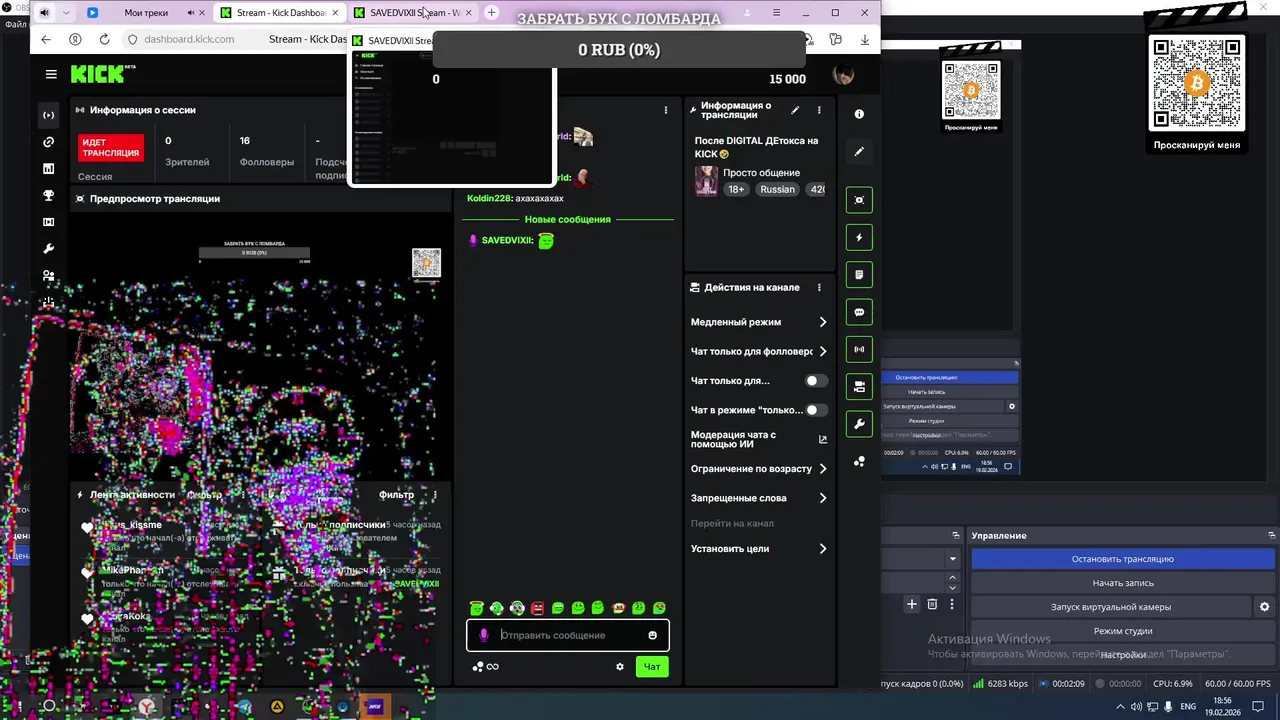The width and height of the screenshot is (1280, 720).
Task: Toggle chat widget in right toolbar
Action: coord(859,312)
